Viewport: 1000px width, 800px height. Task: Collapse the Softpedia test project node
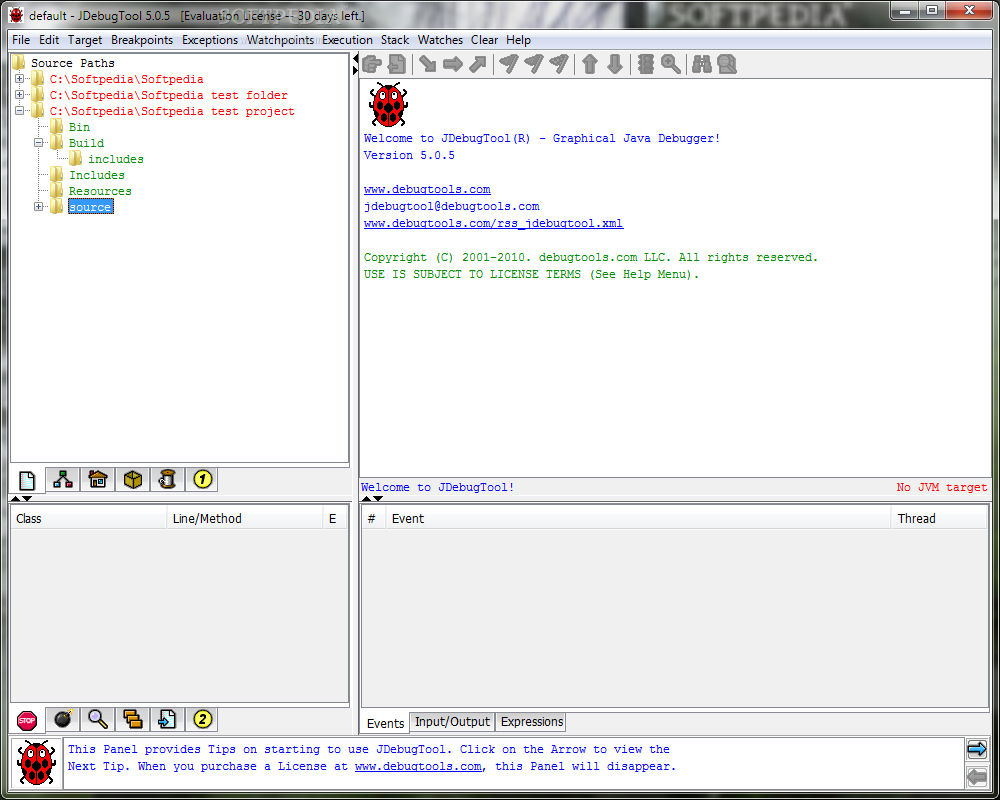point(20,111)
